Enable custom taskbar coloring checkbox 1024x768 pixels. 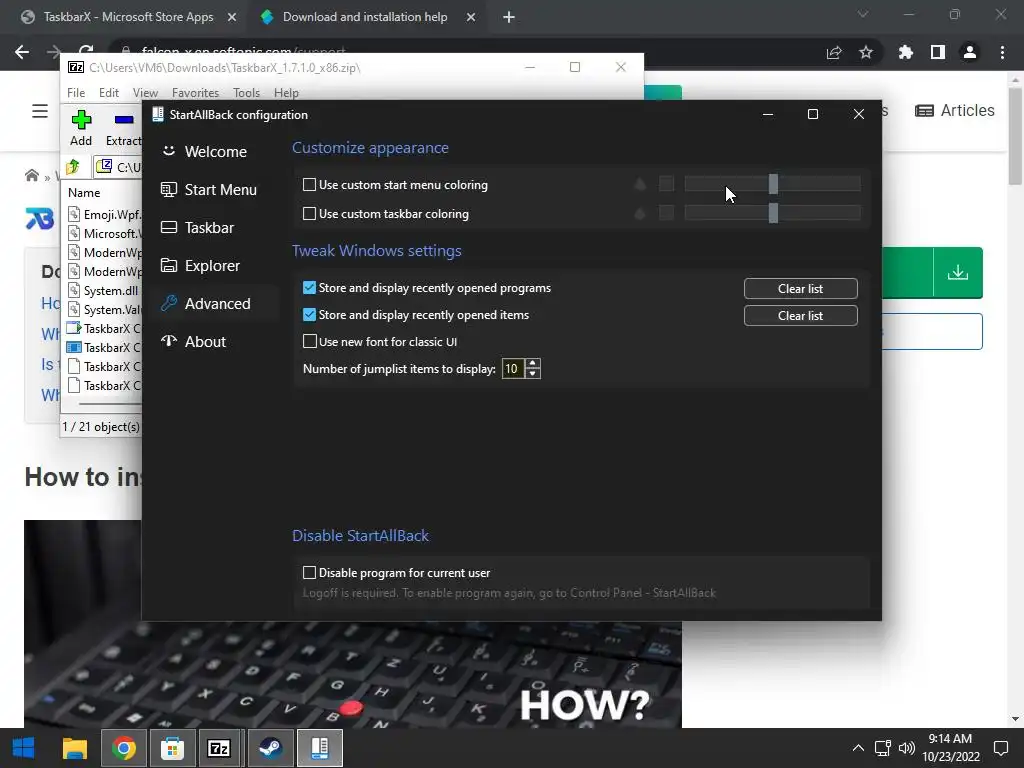(x=310, y=214)
